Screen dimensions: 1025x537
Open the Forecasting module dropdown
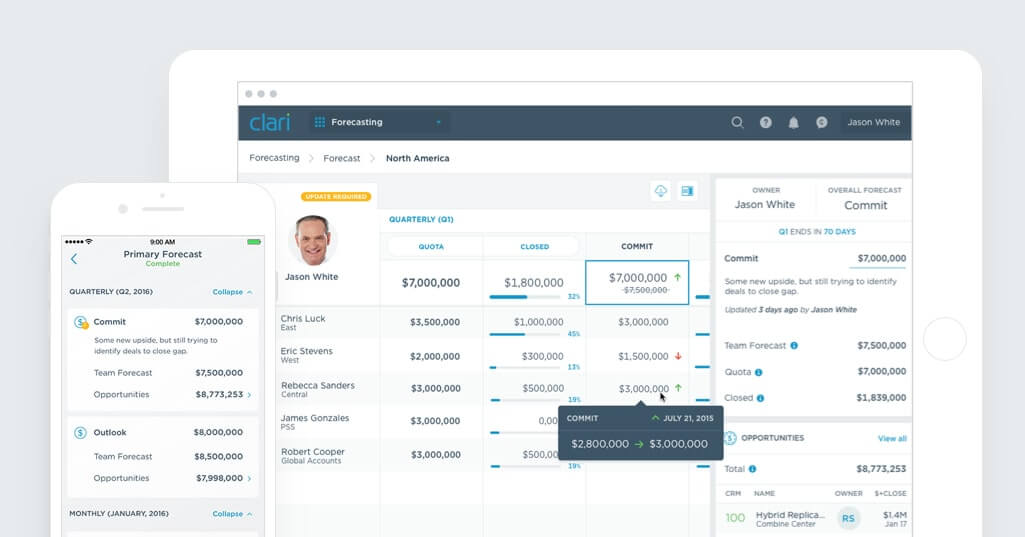[x=379, y=122]
